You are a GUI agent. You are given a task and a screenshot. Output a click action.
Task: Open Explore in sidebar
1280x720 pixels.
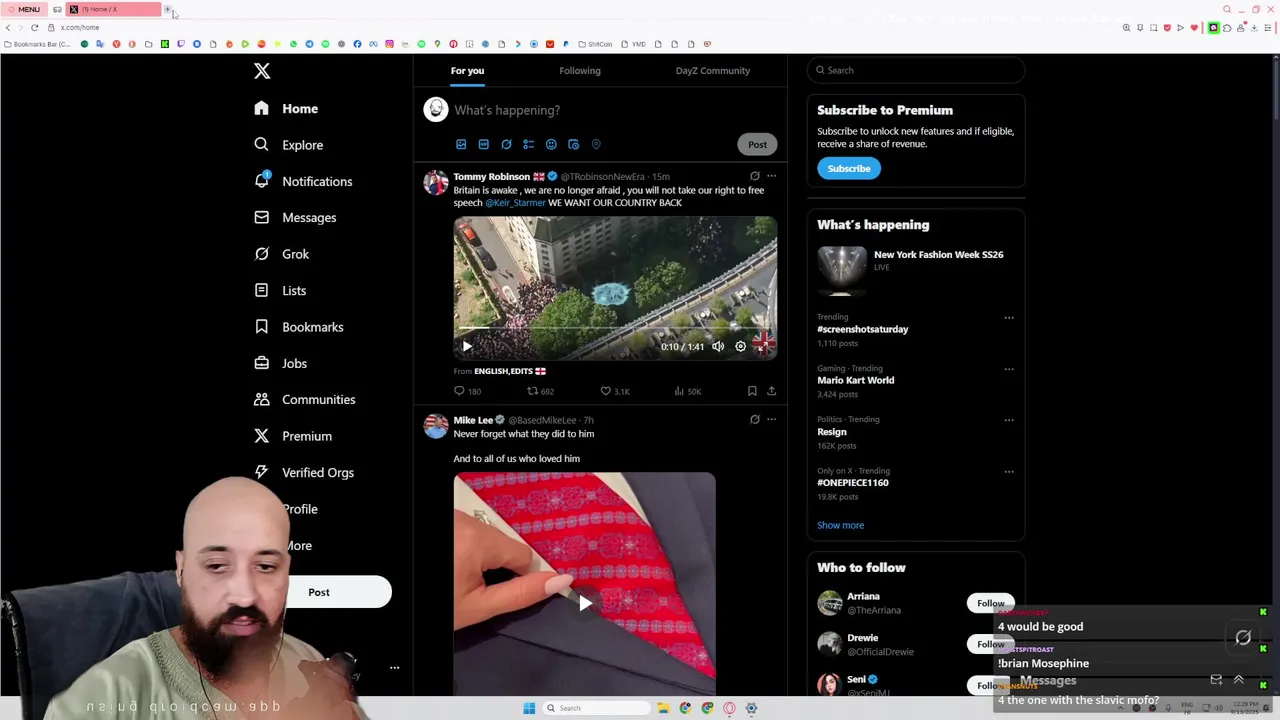coord(288,145)
